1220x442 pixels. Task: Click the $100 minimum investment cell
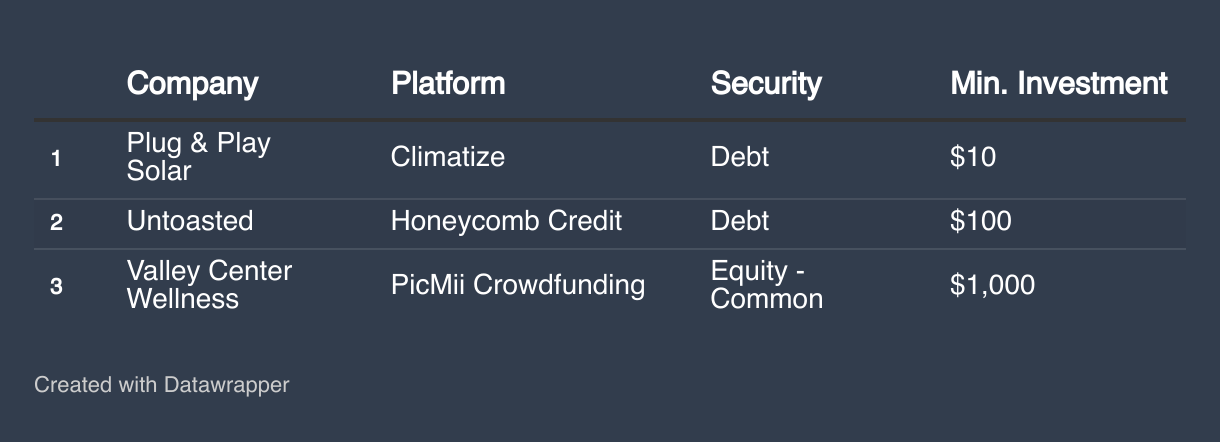coord(981,221)
